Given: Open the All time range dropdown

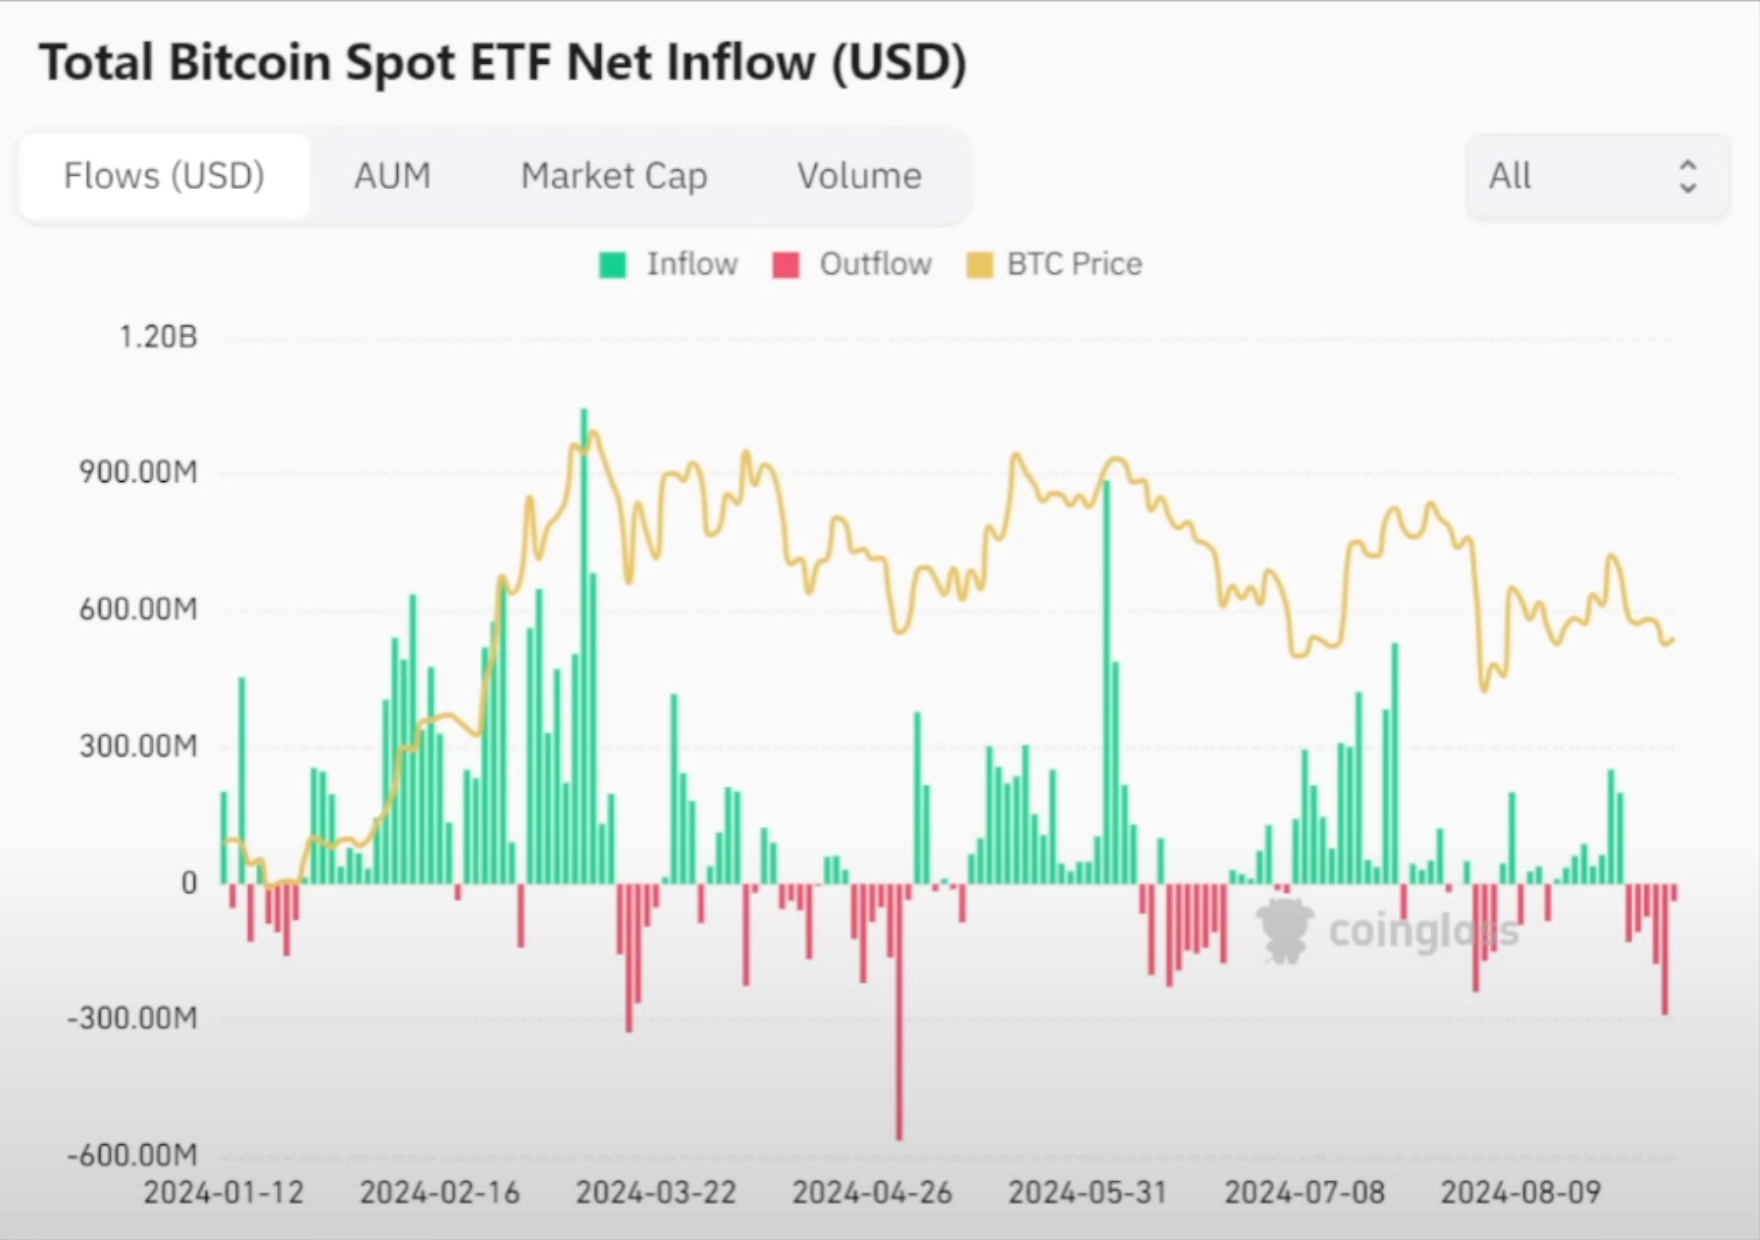Looking at the screenshot, I should (1597, 177).
